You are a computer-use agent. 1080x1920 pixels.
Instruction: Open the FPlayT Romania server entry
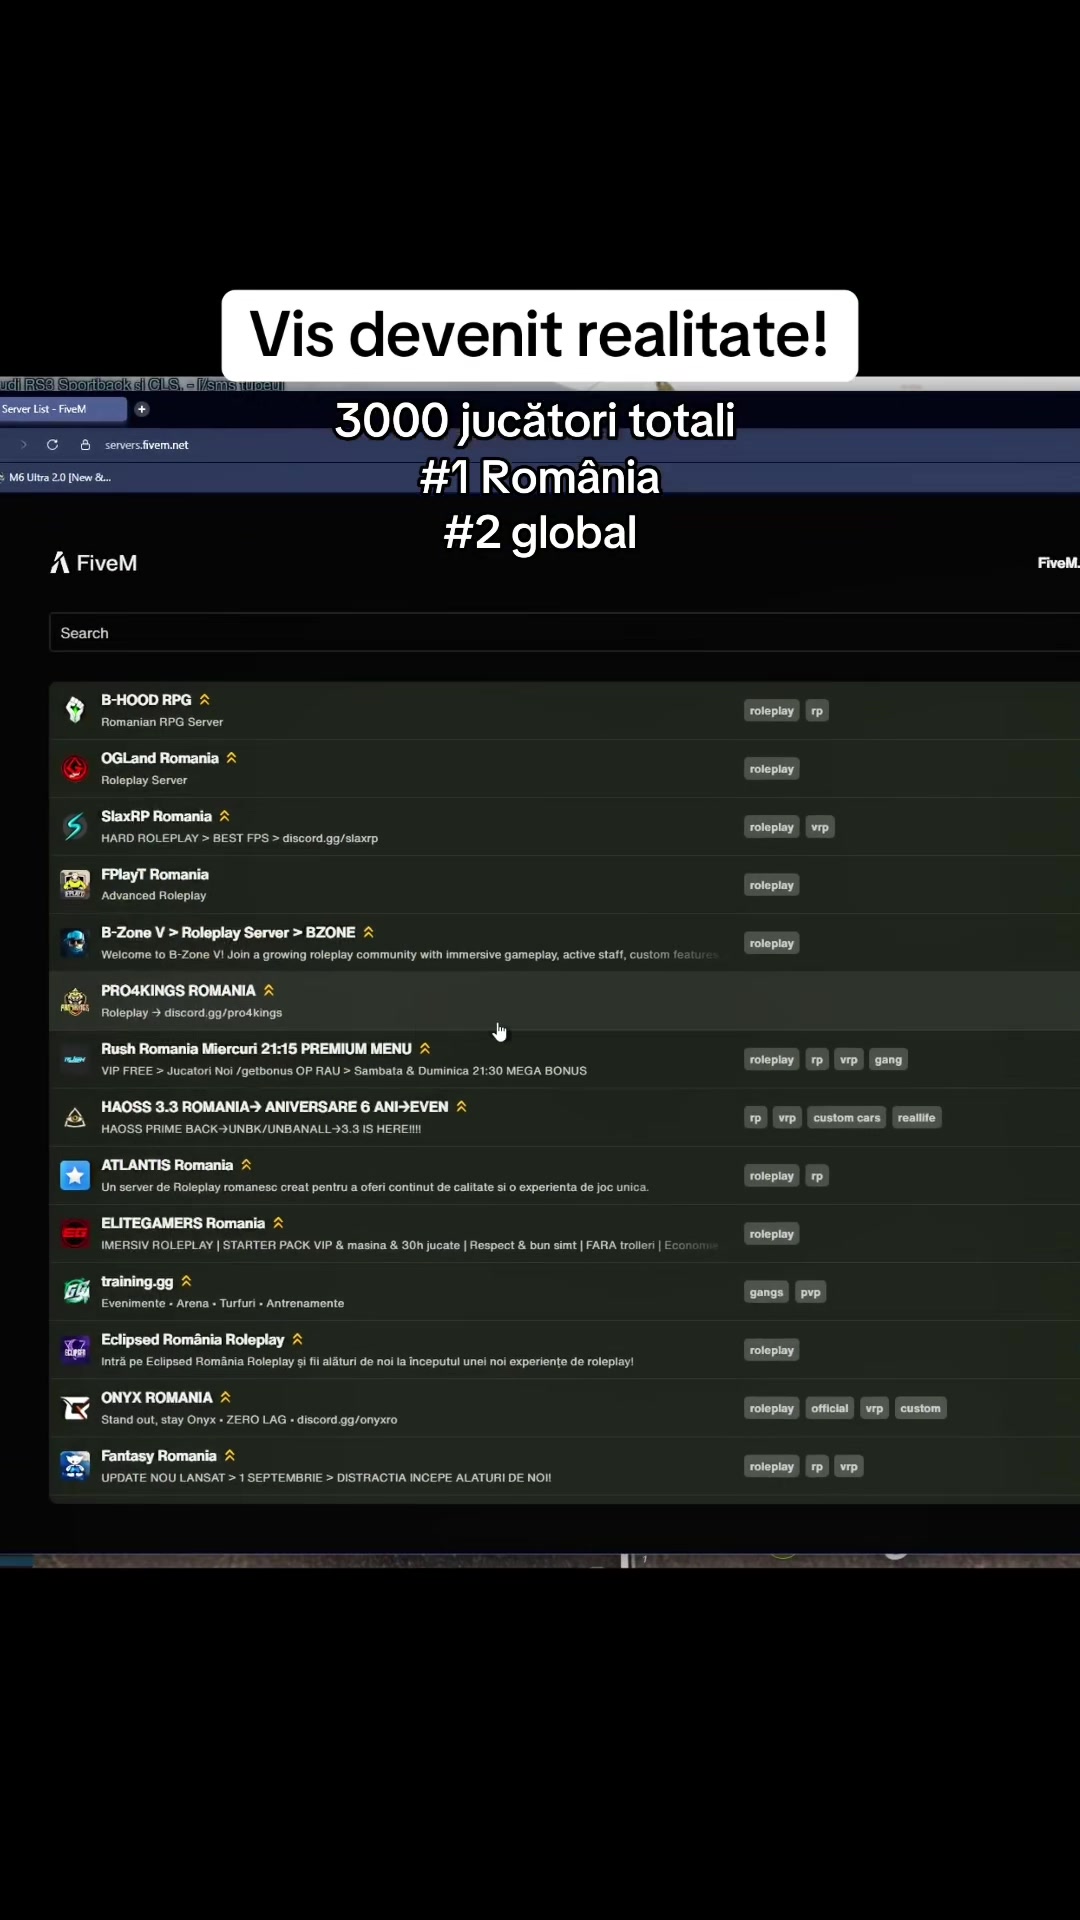(564, 885)
